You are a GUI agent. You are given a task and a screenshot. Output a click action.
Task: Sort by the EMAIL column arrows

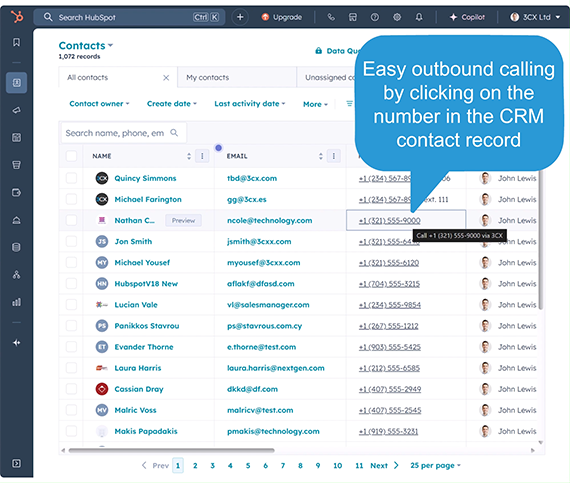(321, 156)
